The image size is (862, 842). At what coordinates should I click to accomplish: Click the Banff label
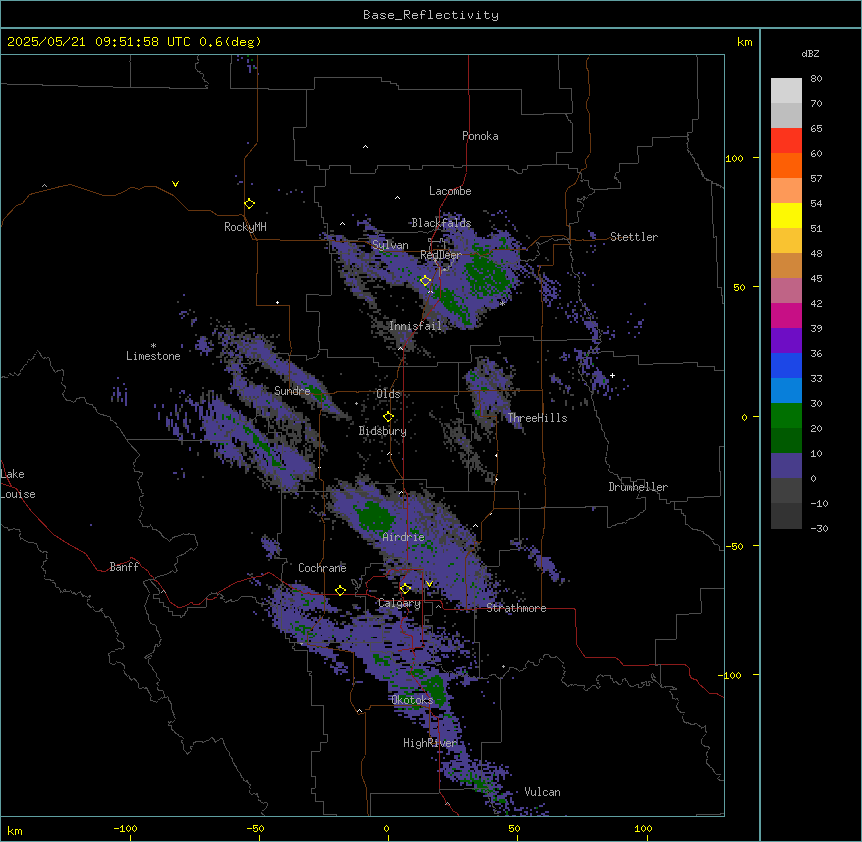(124, 567)
